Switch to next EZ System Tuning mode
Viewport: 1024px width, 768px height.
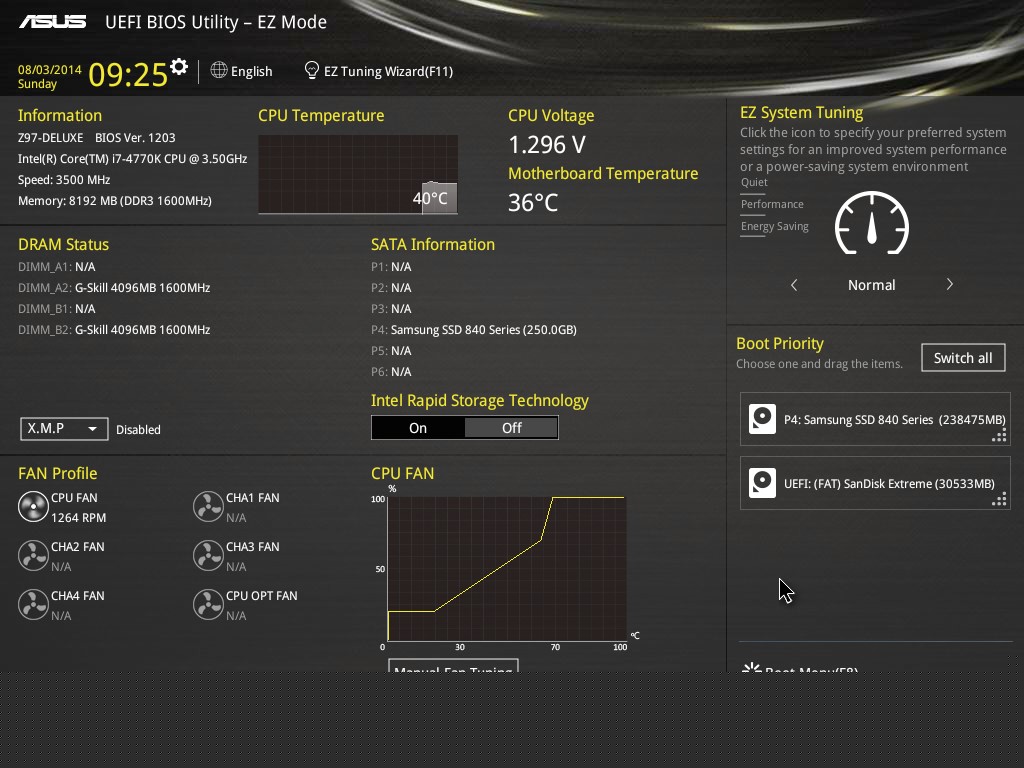(950, 284)
